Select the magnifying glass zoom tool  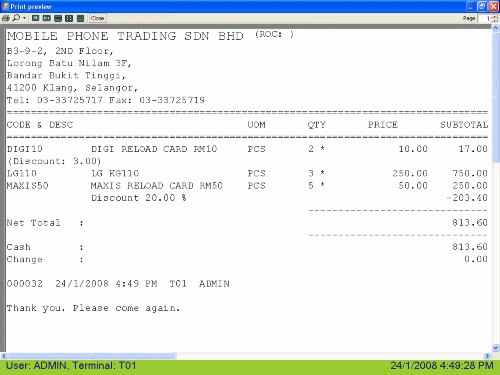[16, 18]
